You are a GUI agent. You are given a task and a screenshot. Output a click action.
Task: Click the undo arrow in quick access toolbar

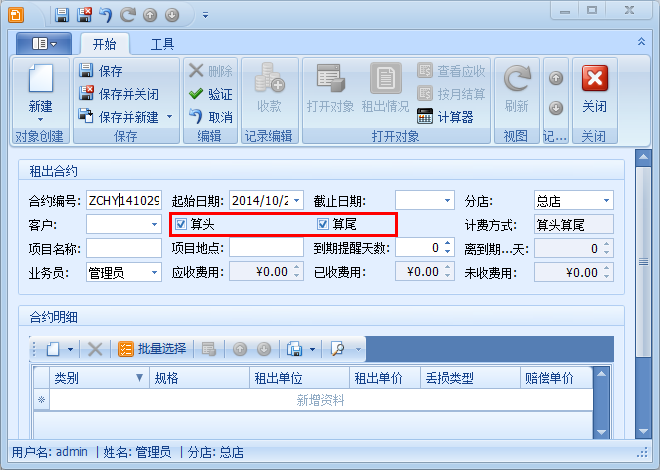click(106, 15)
